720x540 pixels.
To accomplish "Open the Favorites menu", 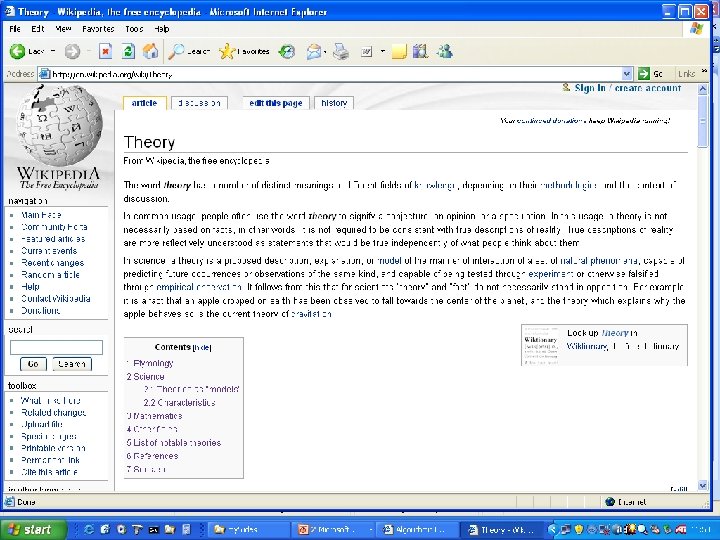I will pyautogui.click(x=98, y=29).
